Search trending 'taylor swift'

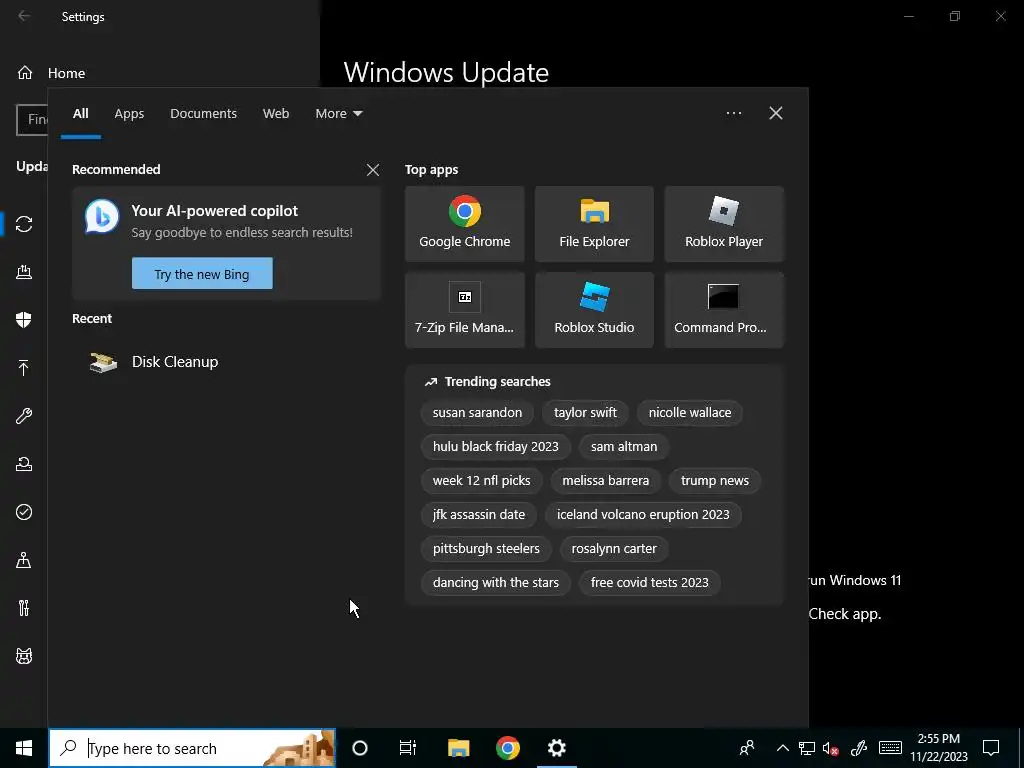click(585, 413)
